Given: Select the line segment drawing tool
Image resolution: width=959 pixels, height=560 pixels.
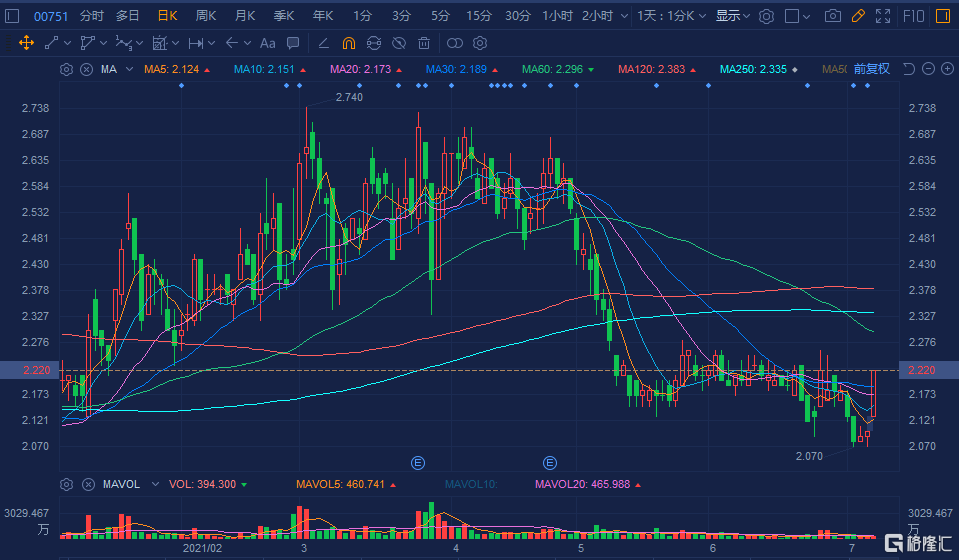Looking at the screenshot, I should point(52,43).
